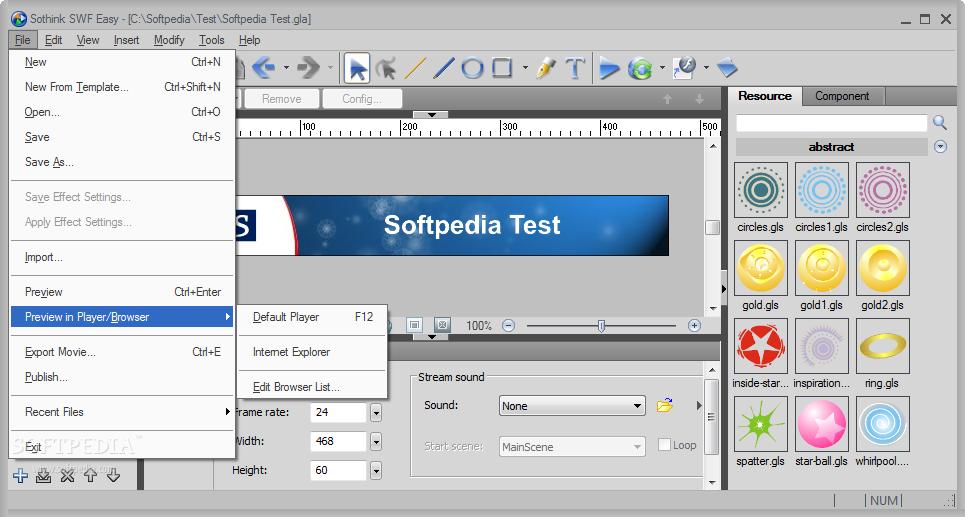Open the shape tool dropdown arrow

525,68
